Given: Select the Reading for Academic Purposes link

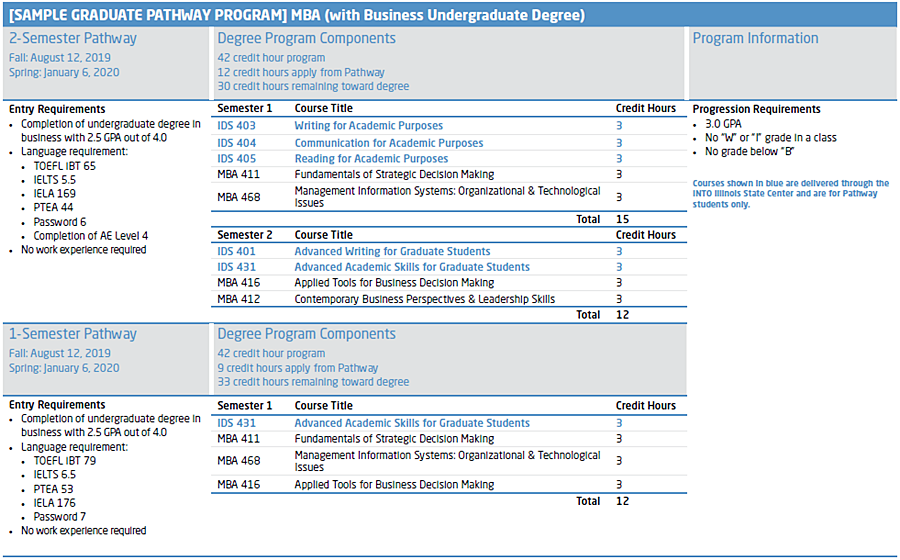Looking at the screenshot, I should tap(371, 159).
